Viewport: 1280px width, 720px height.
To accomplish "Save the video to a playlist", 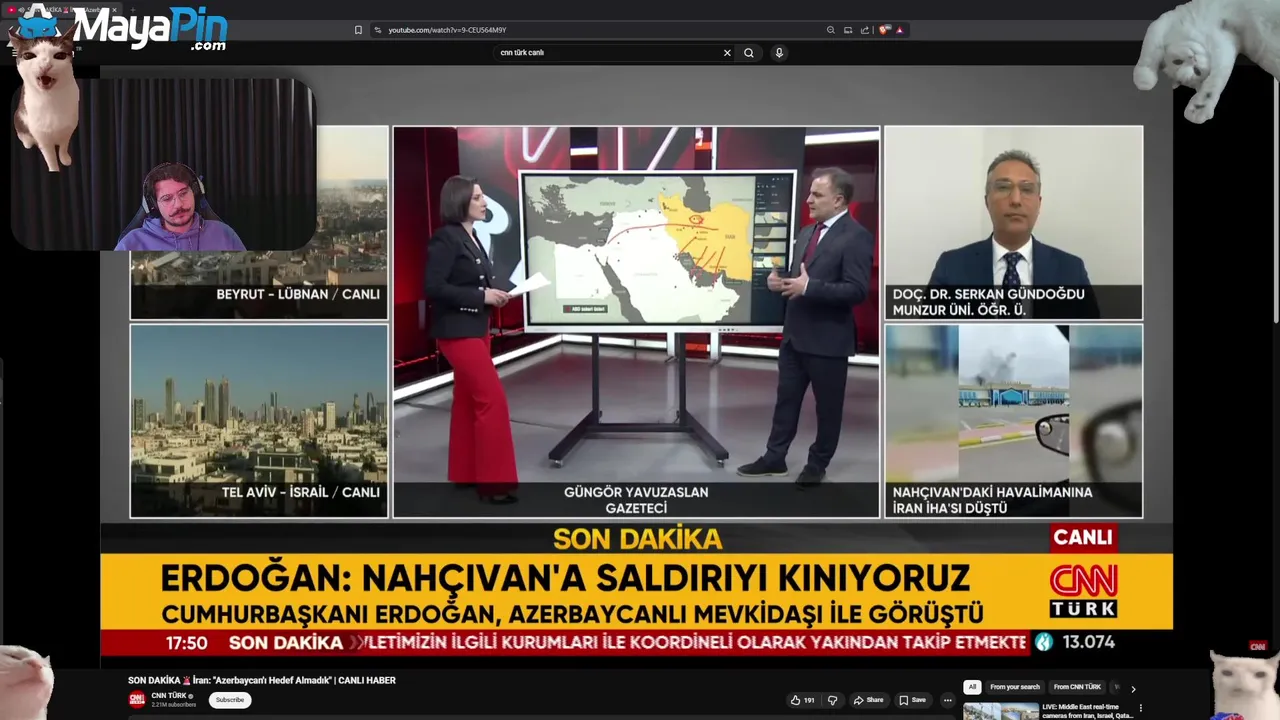I will point(912,700).
